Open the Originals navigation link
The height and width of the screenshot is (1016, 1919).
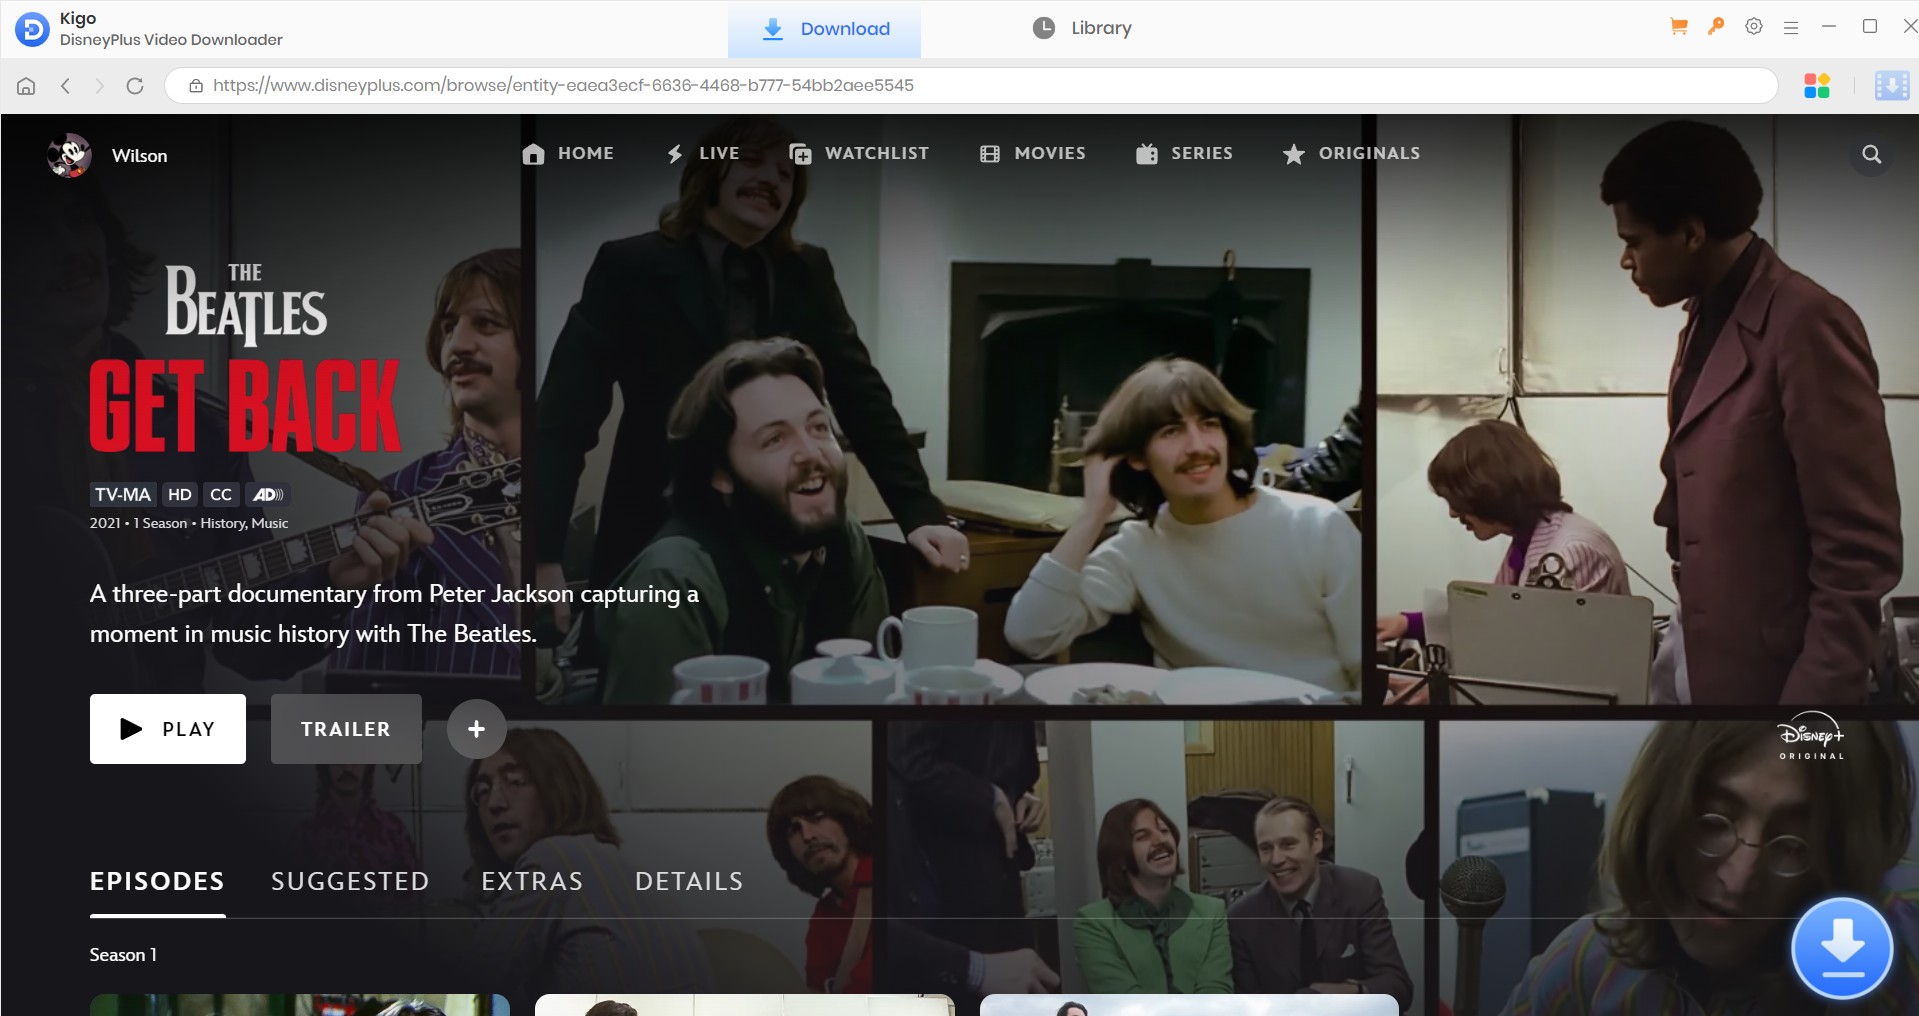[x=1352, y=154]
